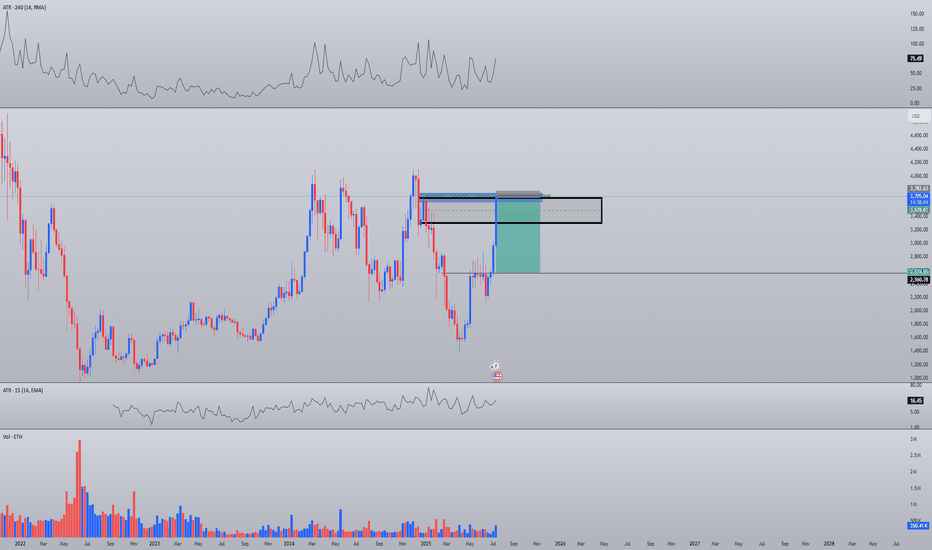
Task: Click the 2022 label on the time axis
Action: [20, 543]
